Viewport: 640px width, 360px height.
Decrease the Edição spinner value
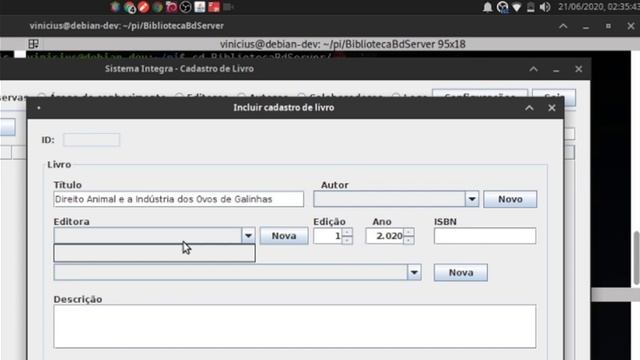347,240
